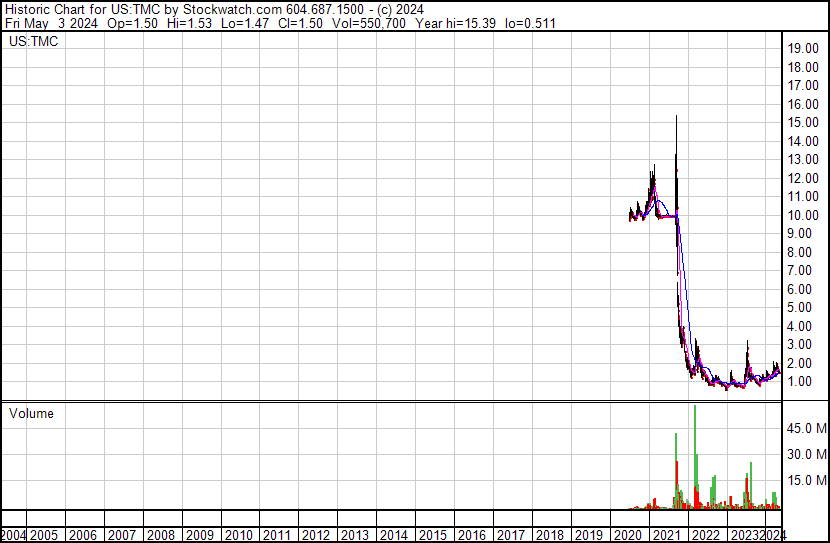Click the 2008 year label on time axis
This screenshot has height=543, width=830.
click(161, 535)
